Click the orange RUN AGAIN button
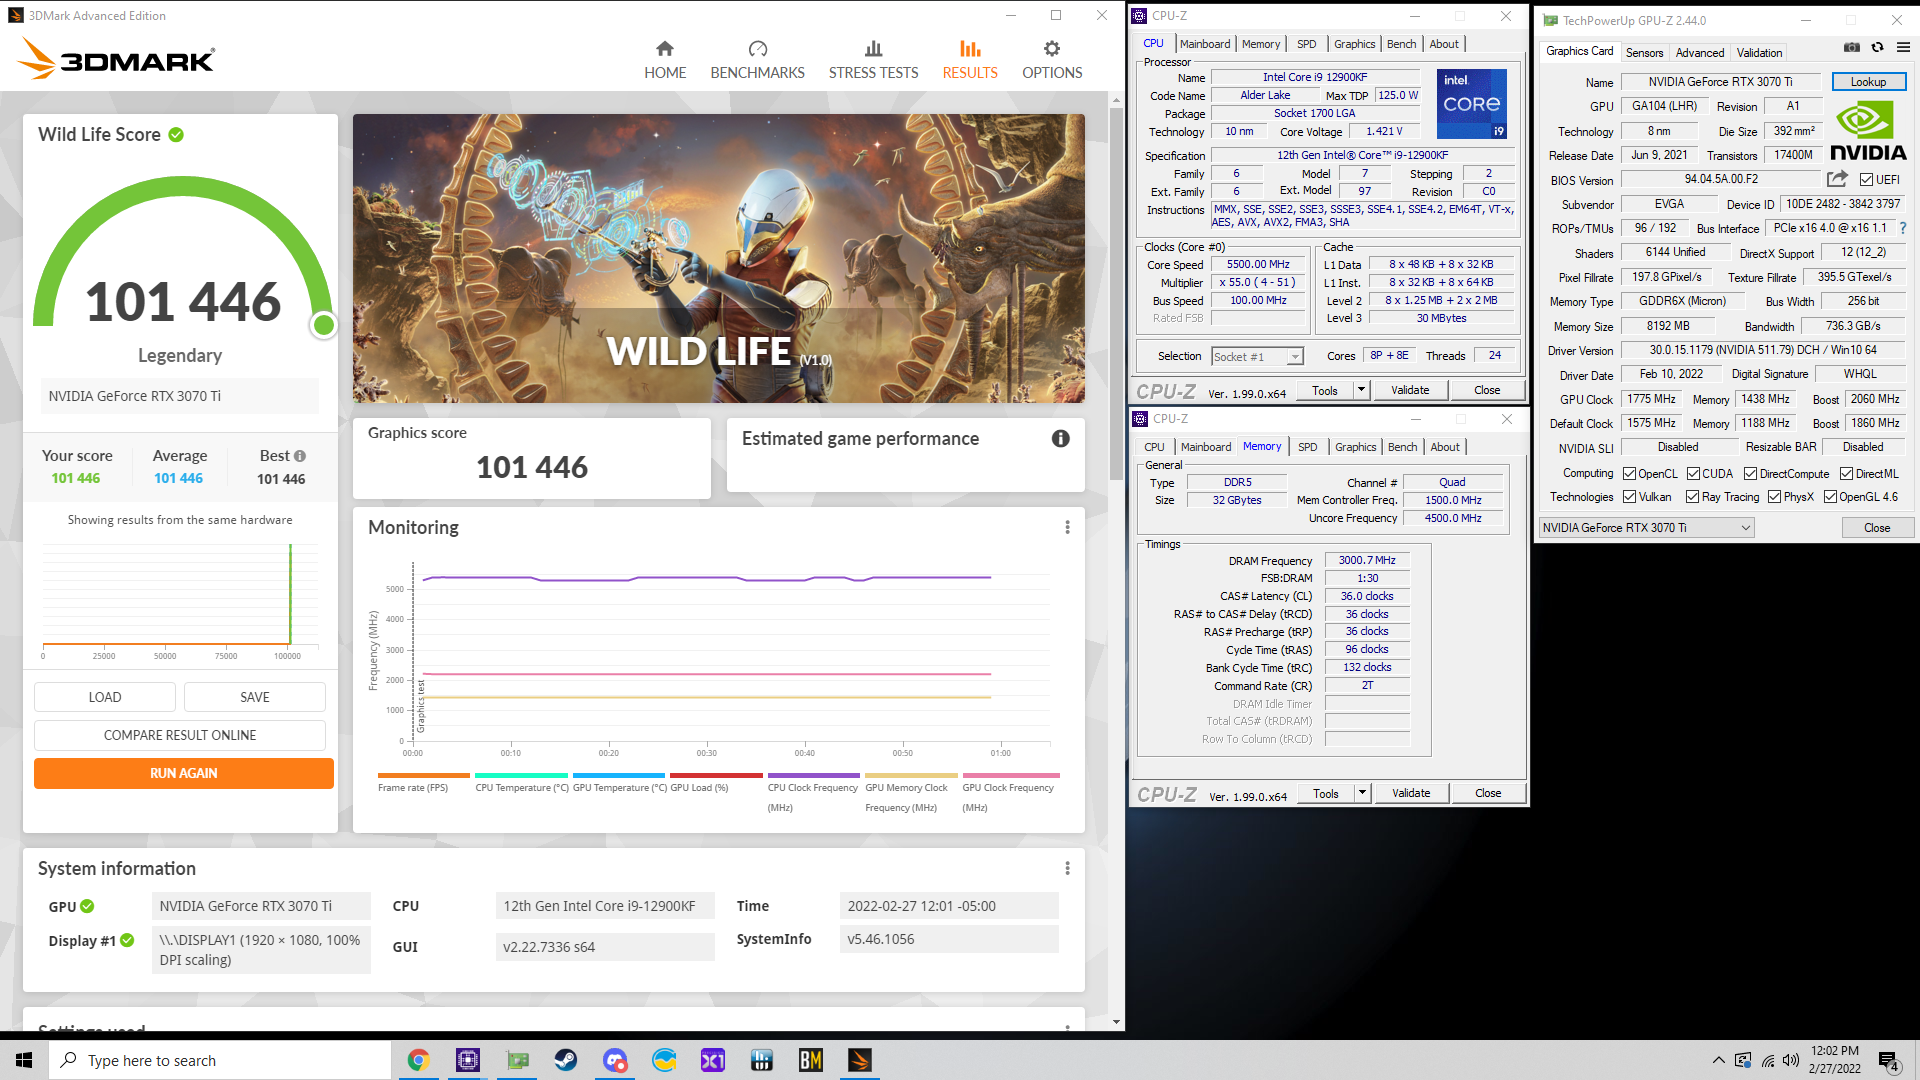1920x1080 pixels. click(184, 773)
